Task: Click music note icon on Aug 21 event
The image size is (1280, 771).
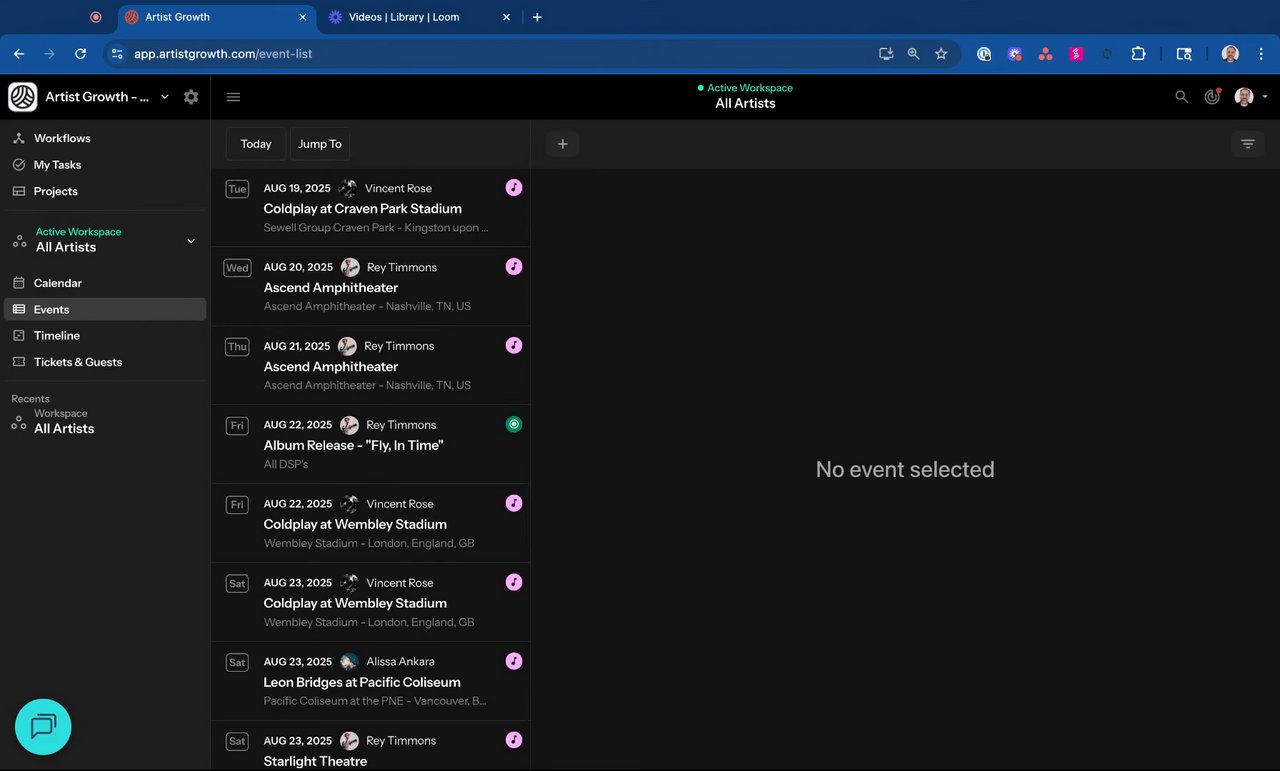Action: tap(514, 345)
